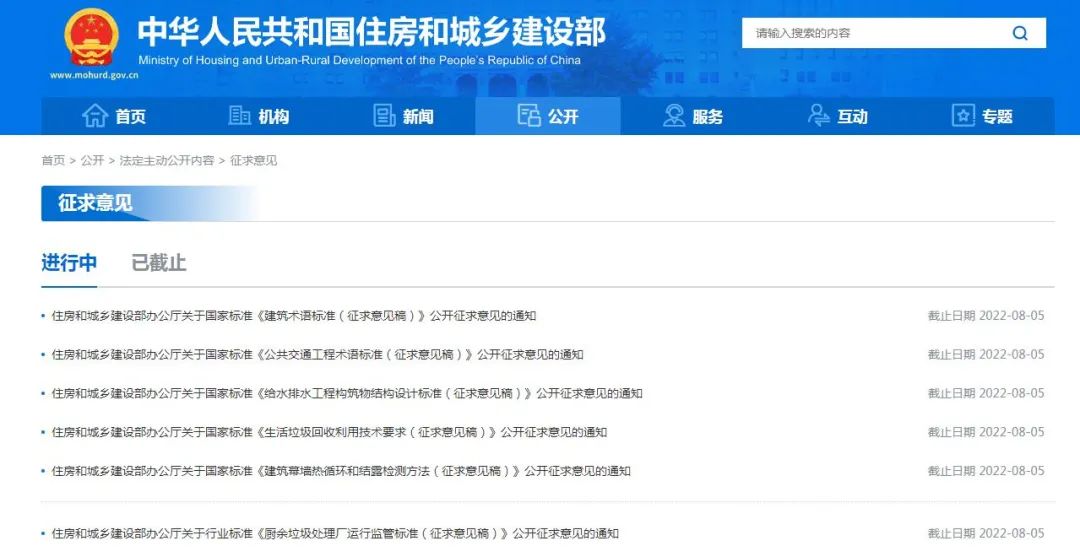Open the 建筑术语标准 notice link
This screenshot has height=557, width=1080.
(294, 316)
